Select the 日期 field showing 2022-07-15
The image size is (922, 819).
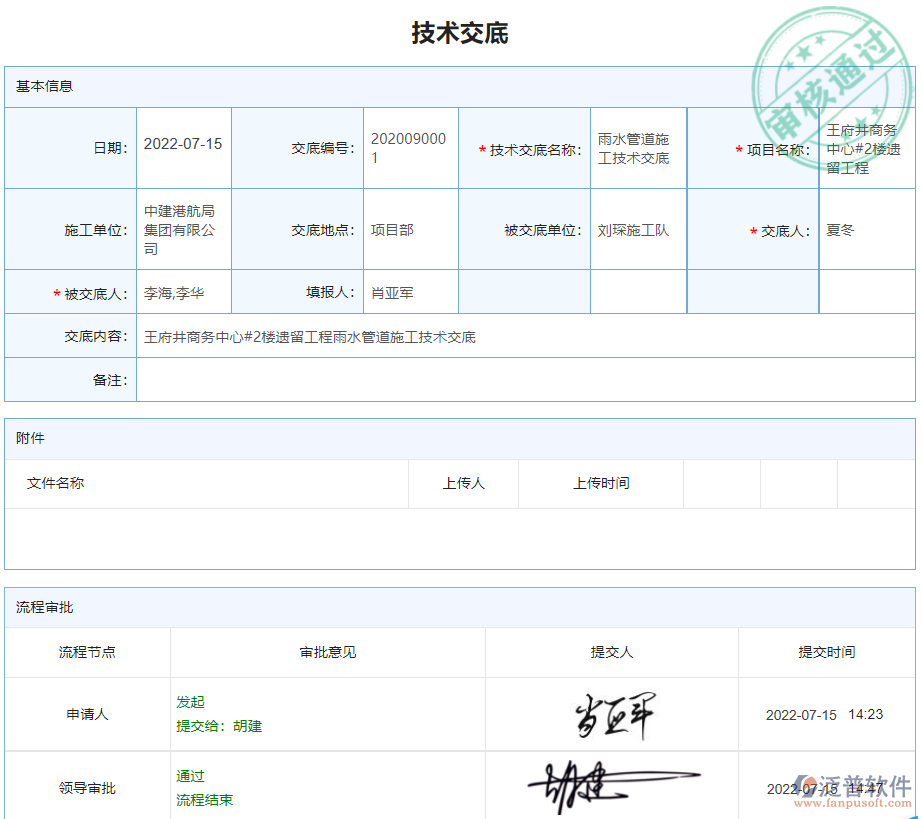[183, 147]
